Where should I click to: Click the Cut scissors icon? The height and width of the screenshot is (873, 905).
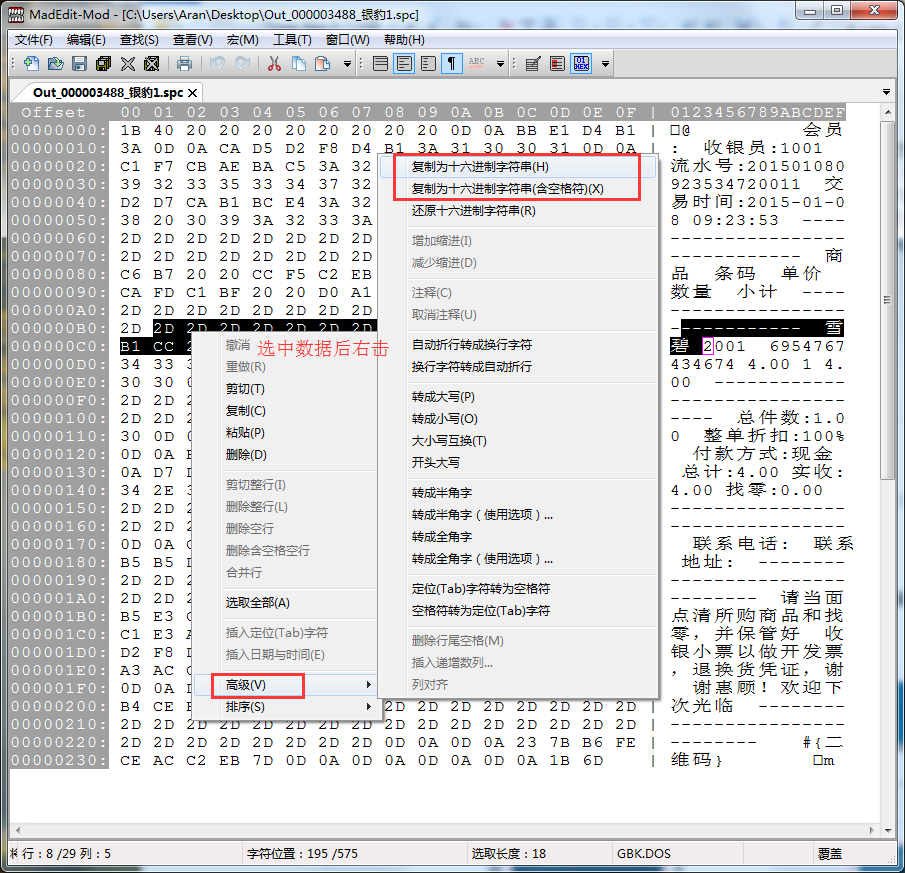click(274, 63)
